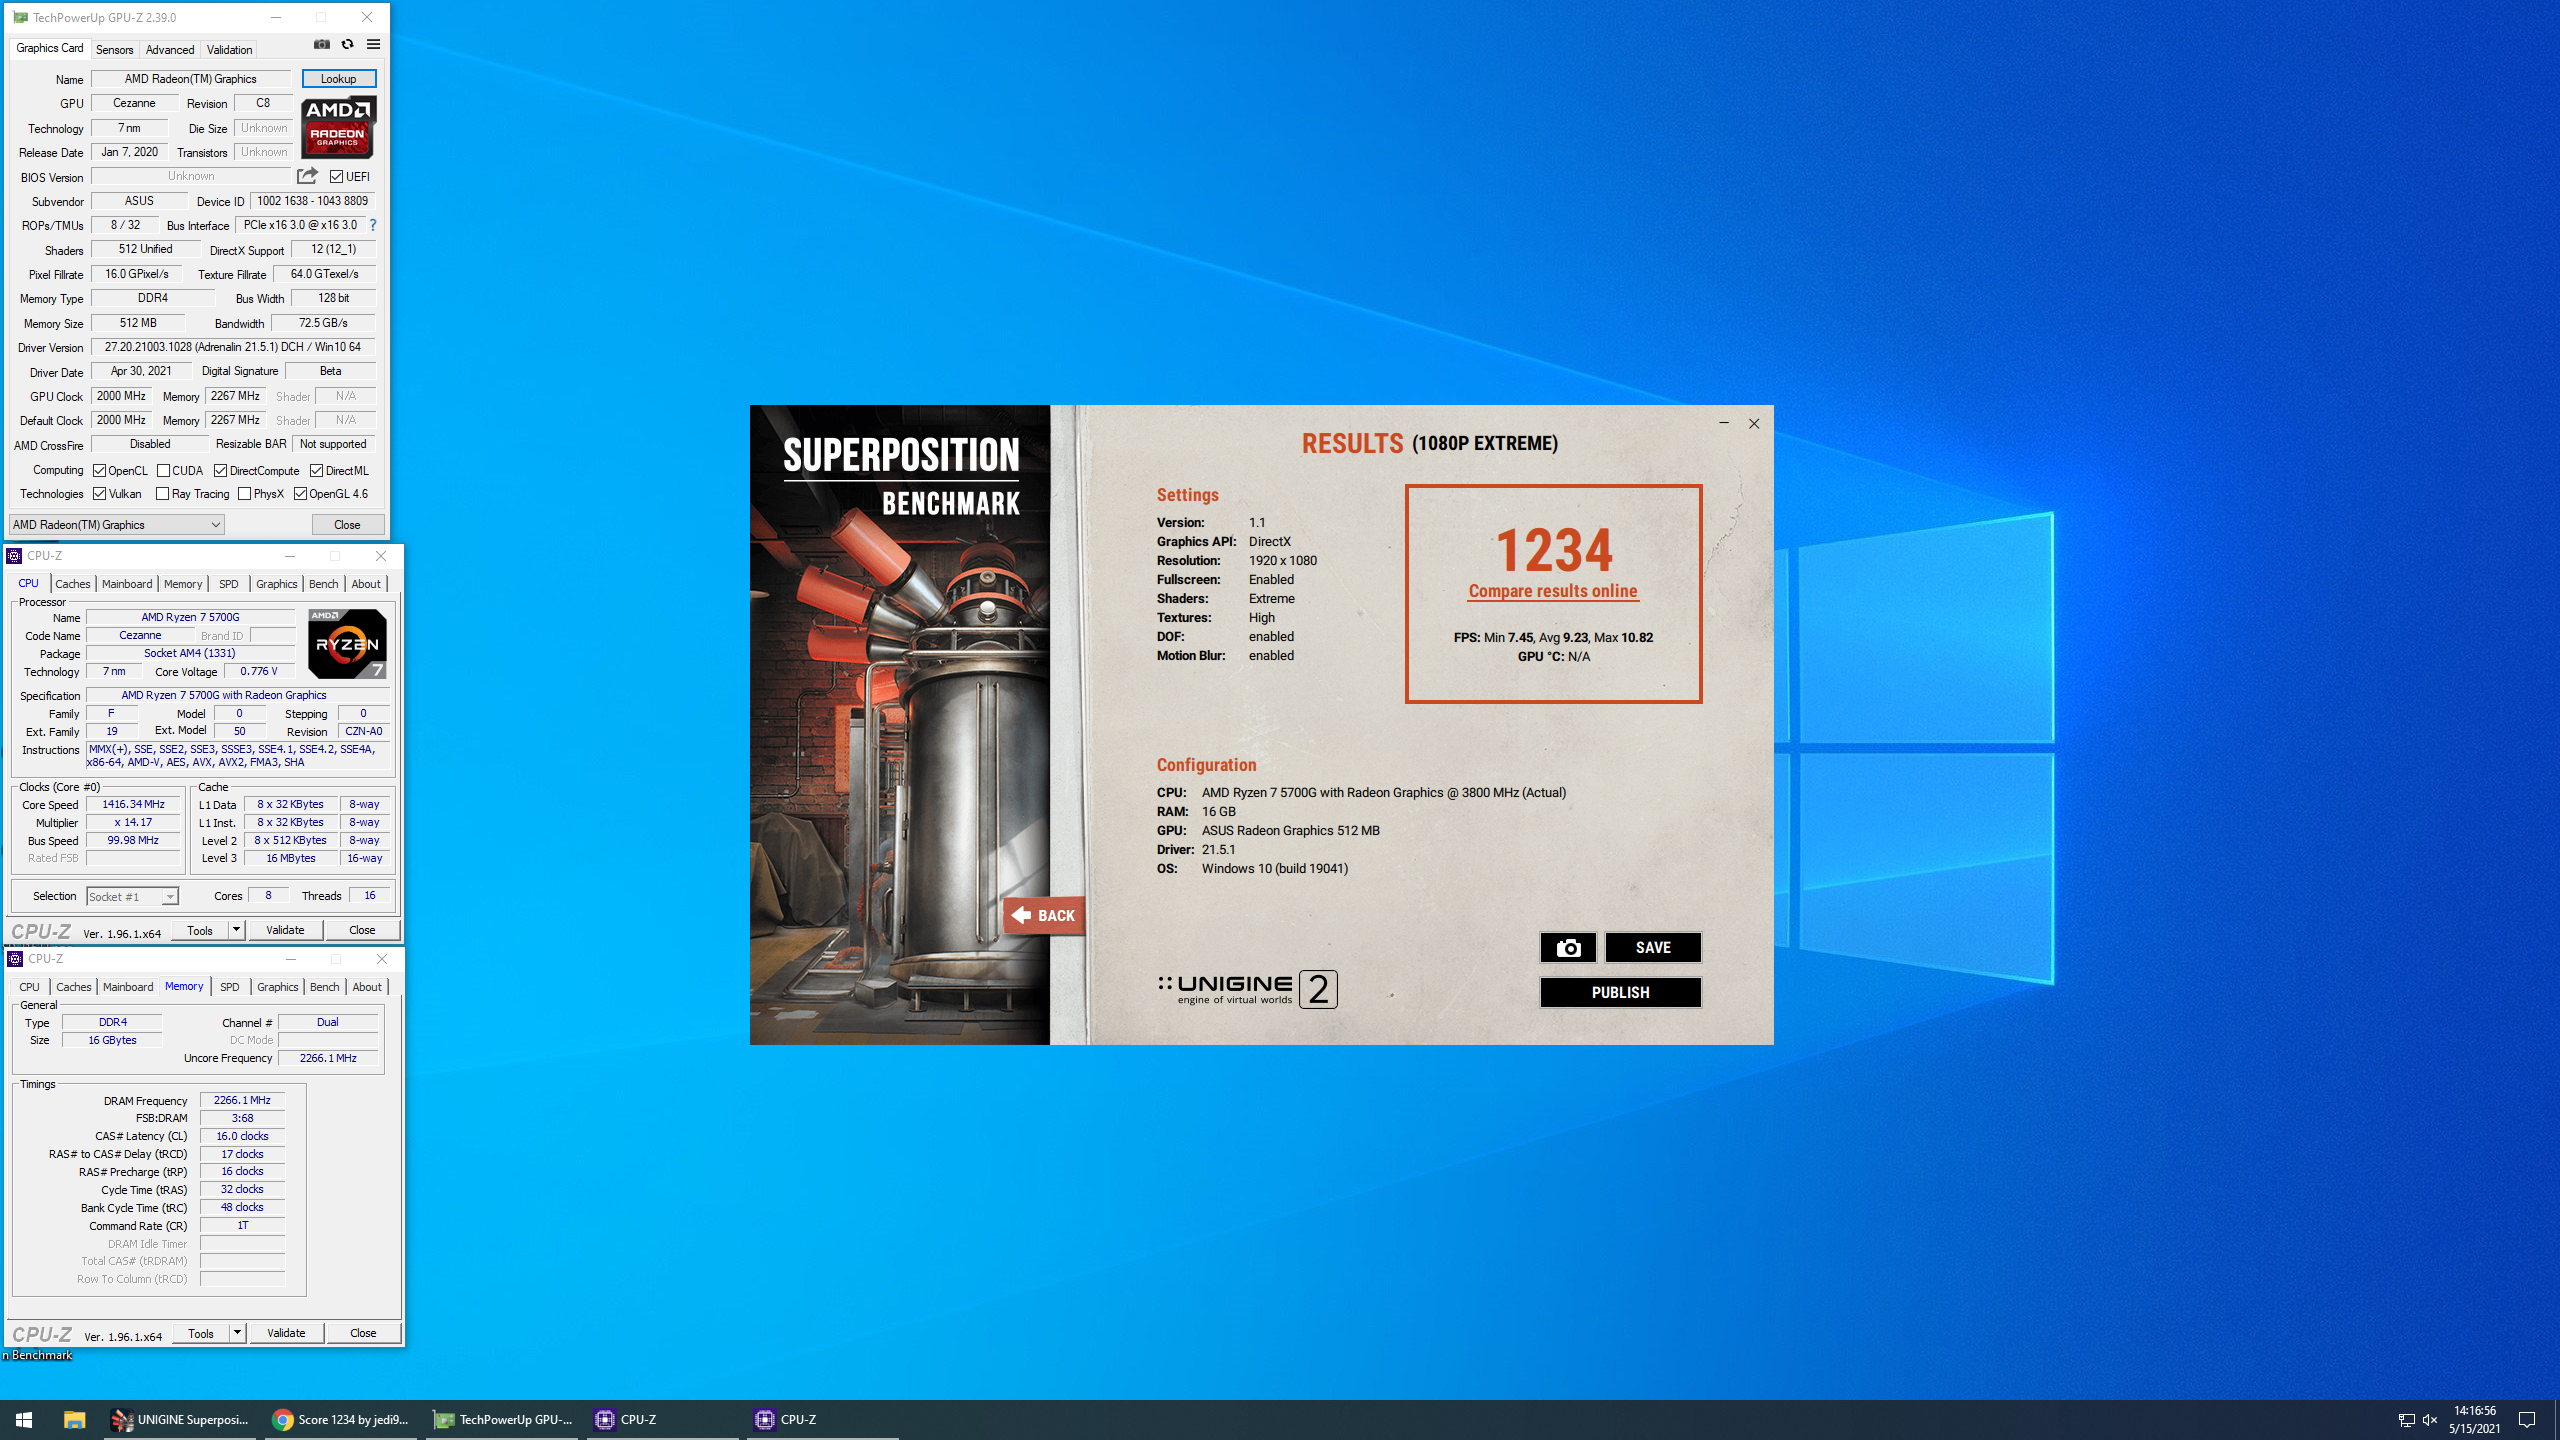Open Graphics tab in lower CPU-Z Memory window
This screenshot has width=2560, height=1440.
coord(277,987)
